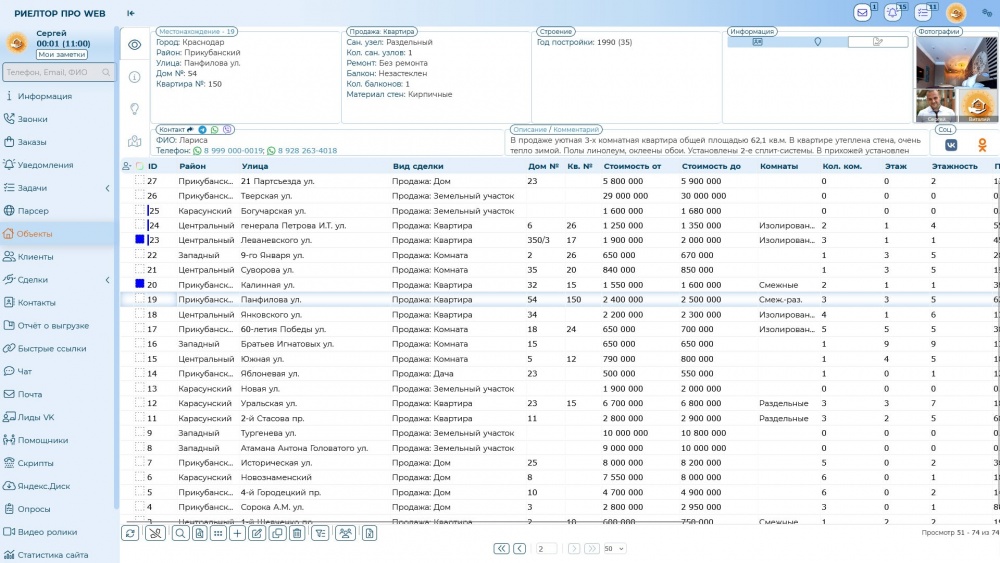The height and width of the screenshot is (563, 1000).
Task: Click the trash delete icon in bottom toolbar
Action: point(296,534)
